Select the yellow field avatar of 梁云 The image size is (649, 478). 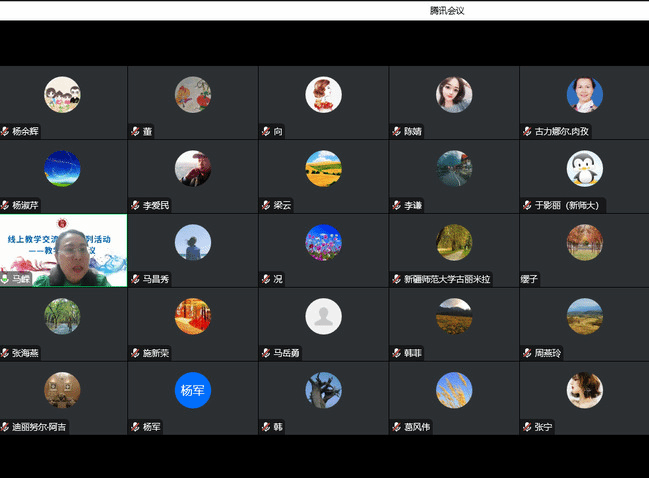(x=323, y=168)
